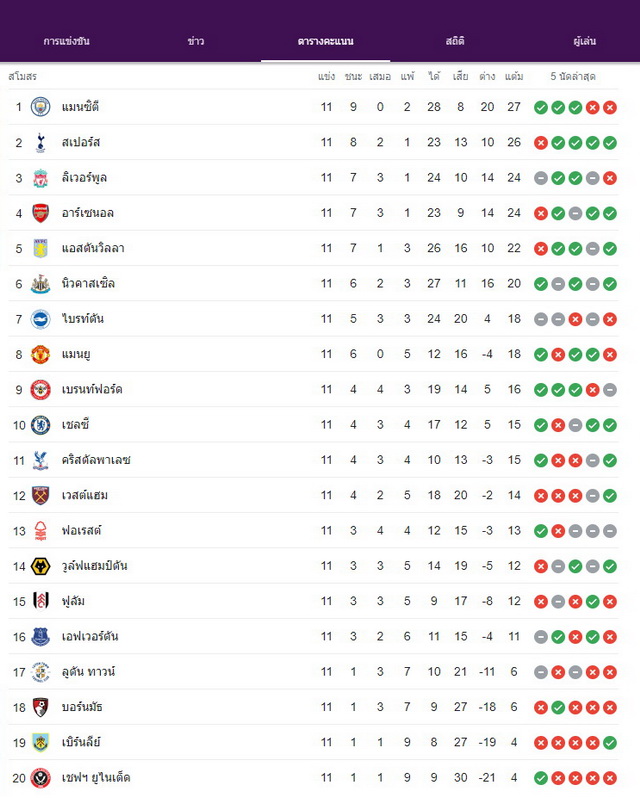Click the แต้ม column header
640x798 pixels.
click(514, 76)
